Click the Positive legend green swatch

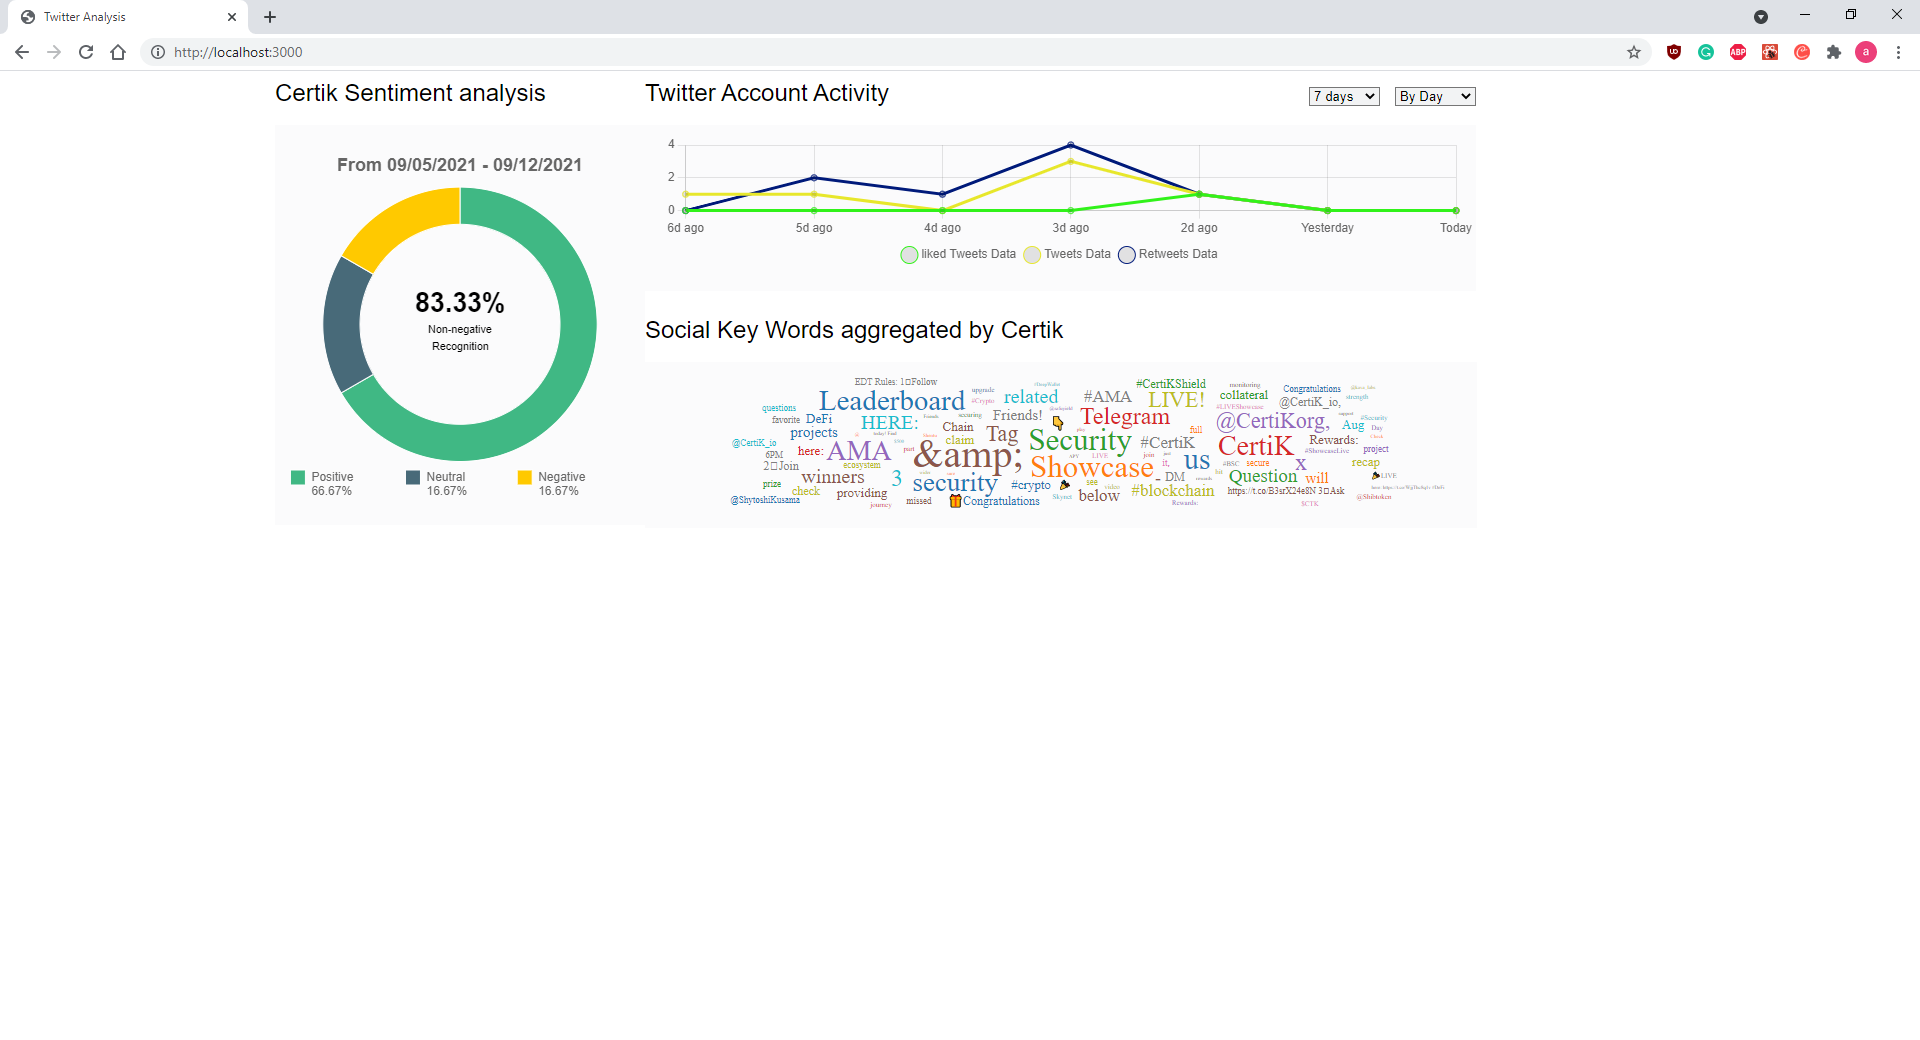(x=298, y=477)
